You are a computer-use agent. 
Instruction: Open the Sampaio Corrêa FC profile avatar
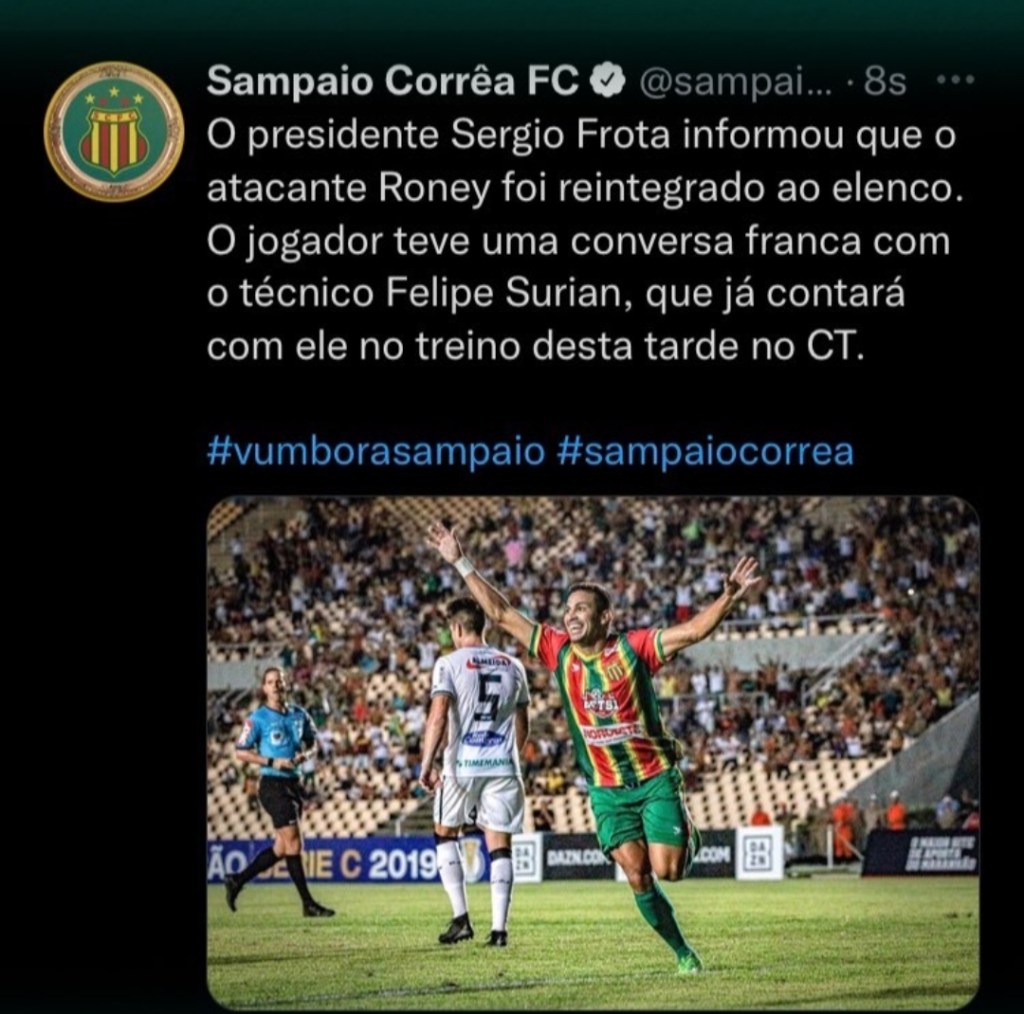[x=114, y=131]
